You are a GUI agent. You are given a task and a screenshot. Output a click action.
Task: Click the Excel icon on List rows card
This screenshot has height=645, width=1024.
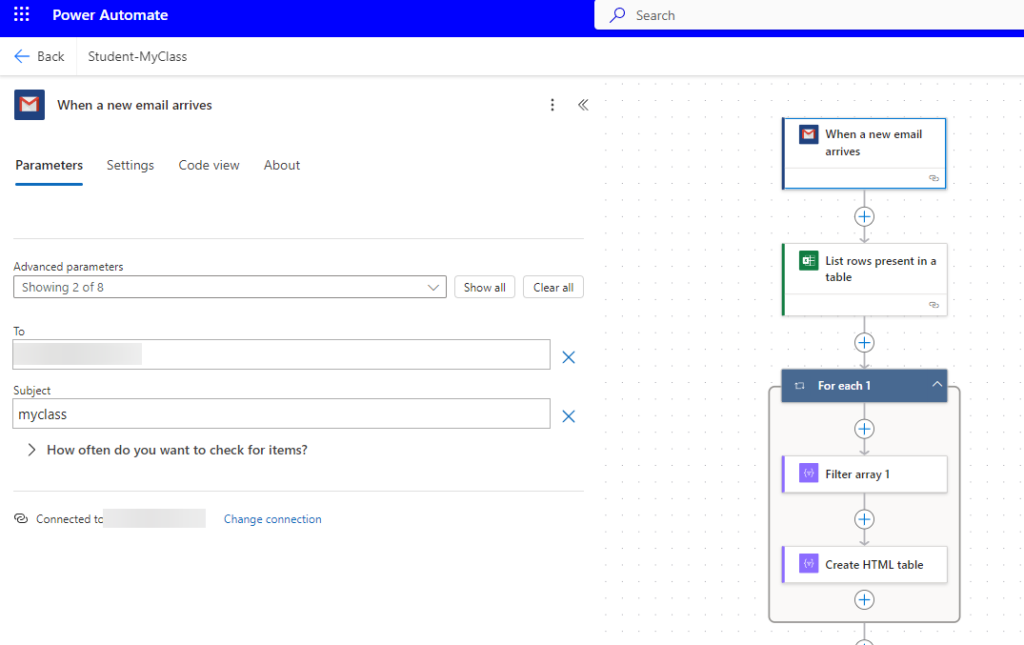click(x=808, y=260)
